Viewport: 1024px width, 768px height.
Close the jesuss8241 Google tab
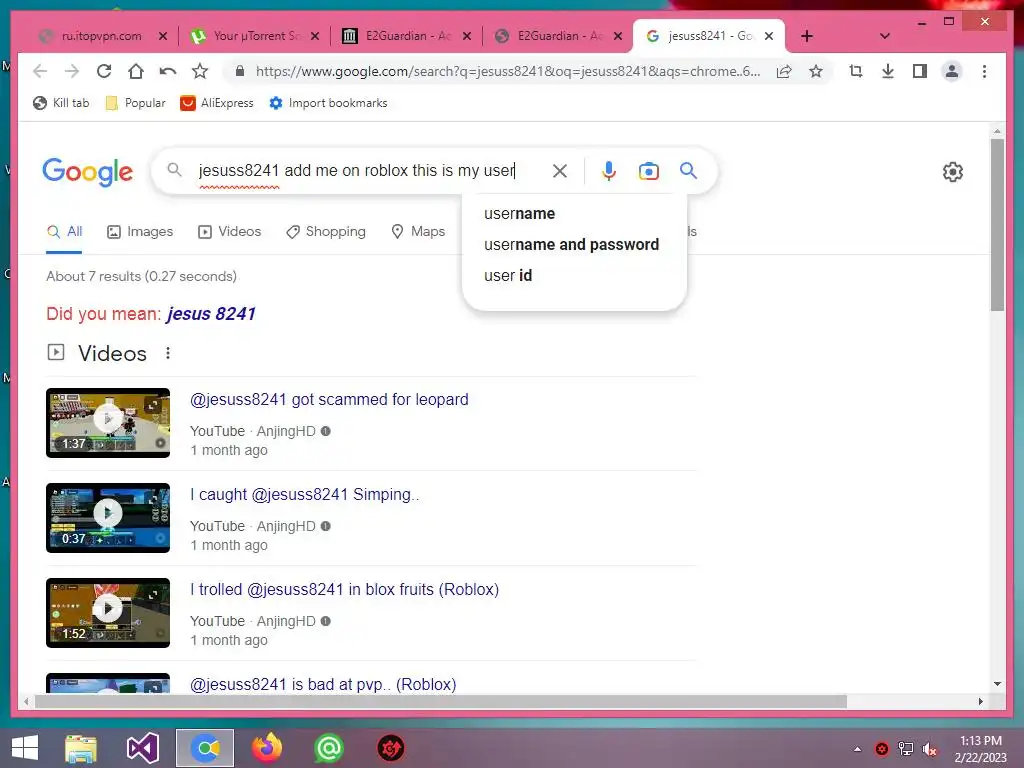click(769, 37)
